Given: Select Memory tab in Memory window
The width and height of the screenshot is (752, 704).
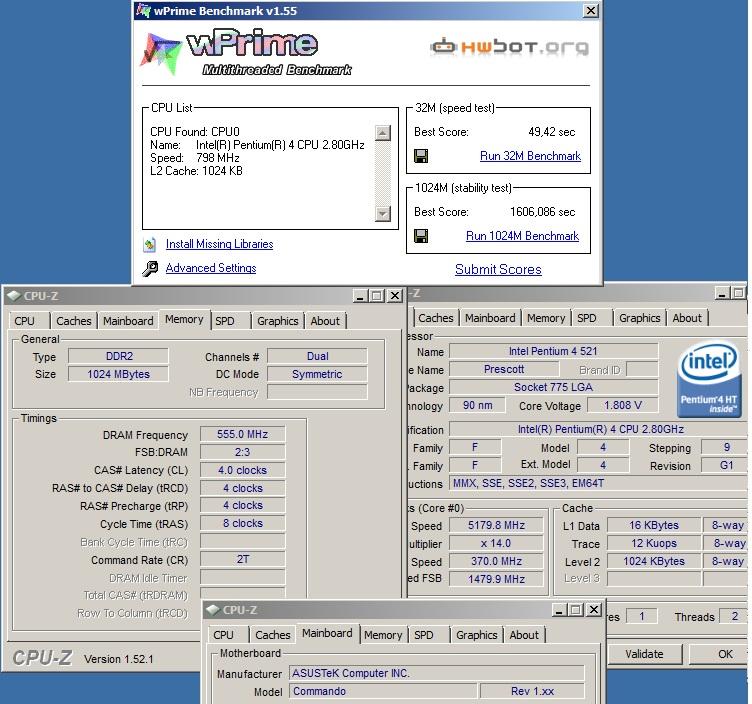Looking at the screenshot, I should (x=184, y=319).
